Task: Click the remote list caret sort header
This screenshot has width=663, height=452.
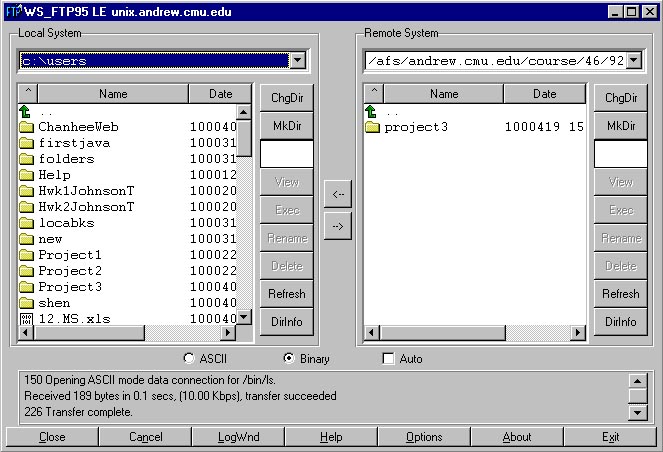Action: [374, 93]
